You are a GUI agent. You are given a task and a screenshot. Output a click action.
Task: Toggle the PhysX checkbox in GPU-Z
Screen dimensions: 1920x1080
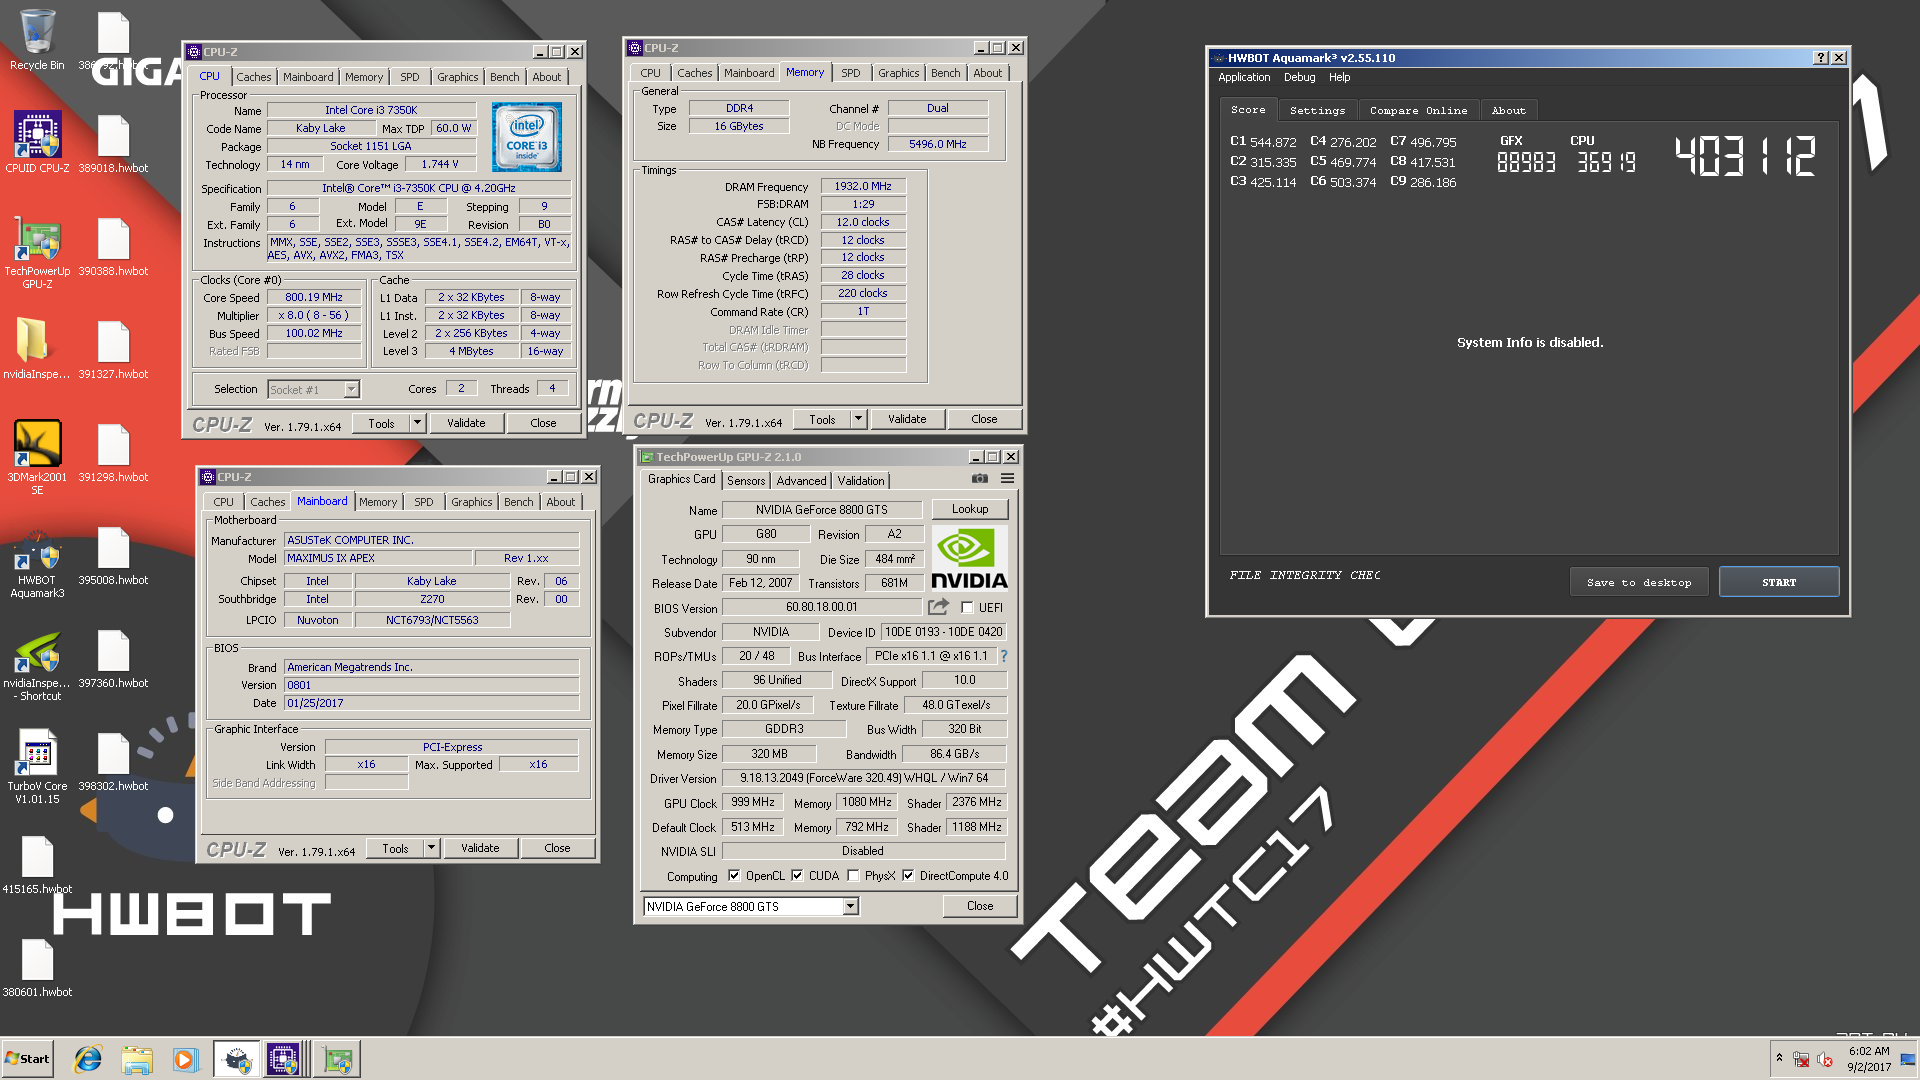click(x=853, y=876)
